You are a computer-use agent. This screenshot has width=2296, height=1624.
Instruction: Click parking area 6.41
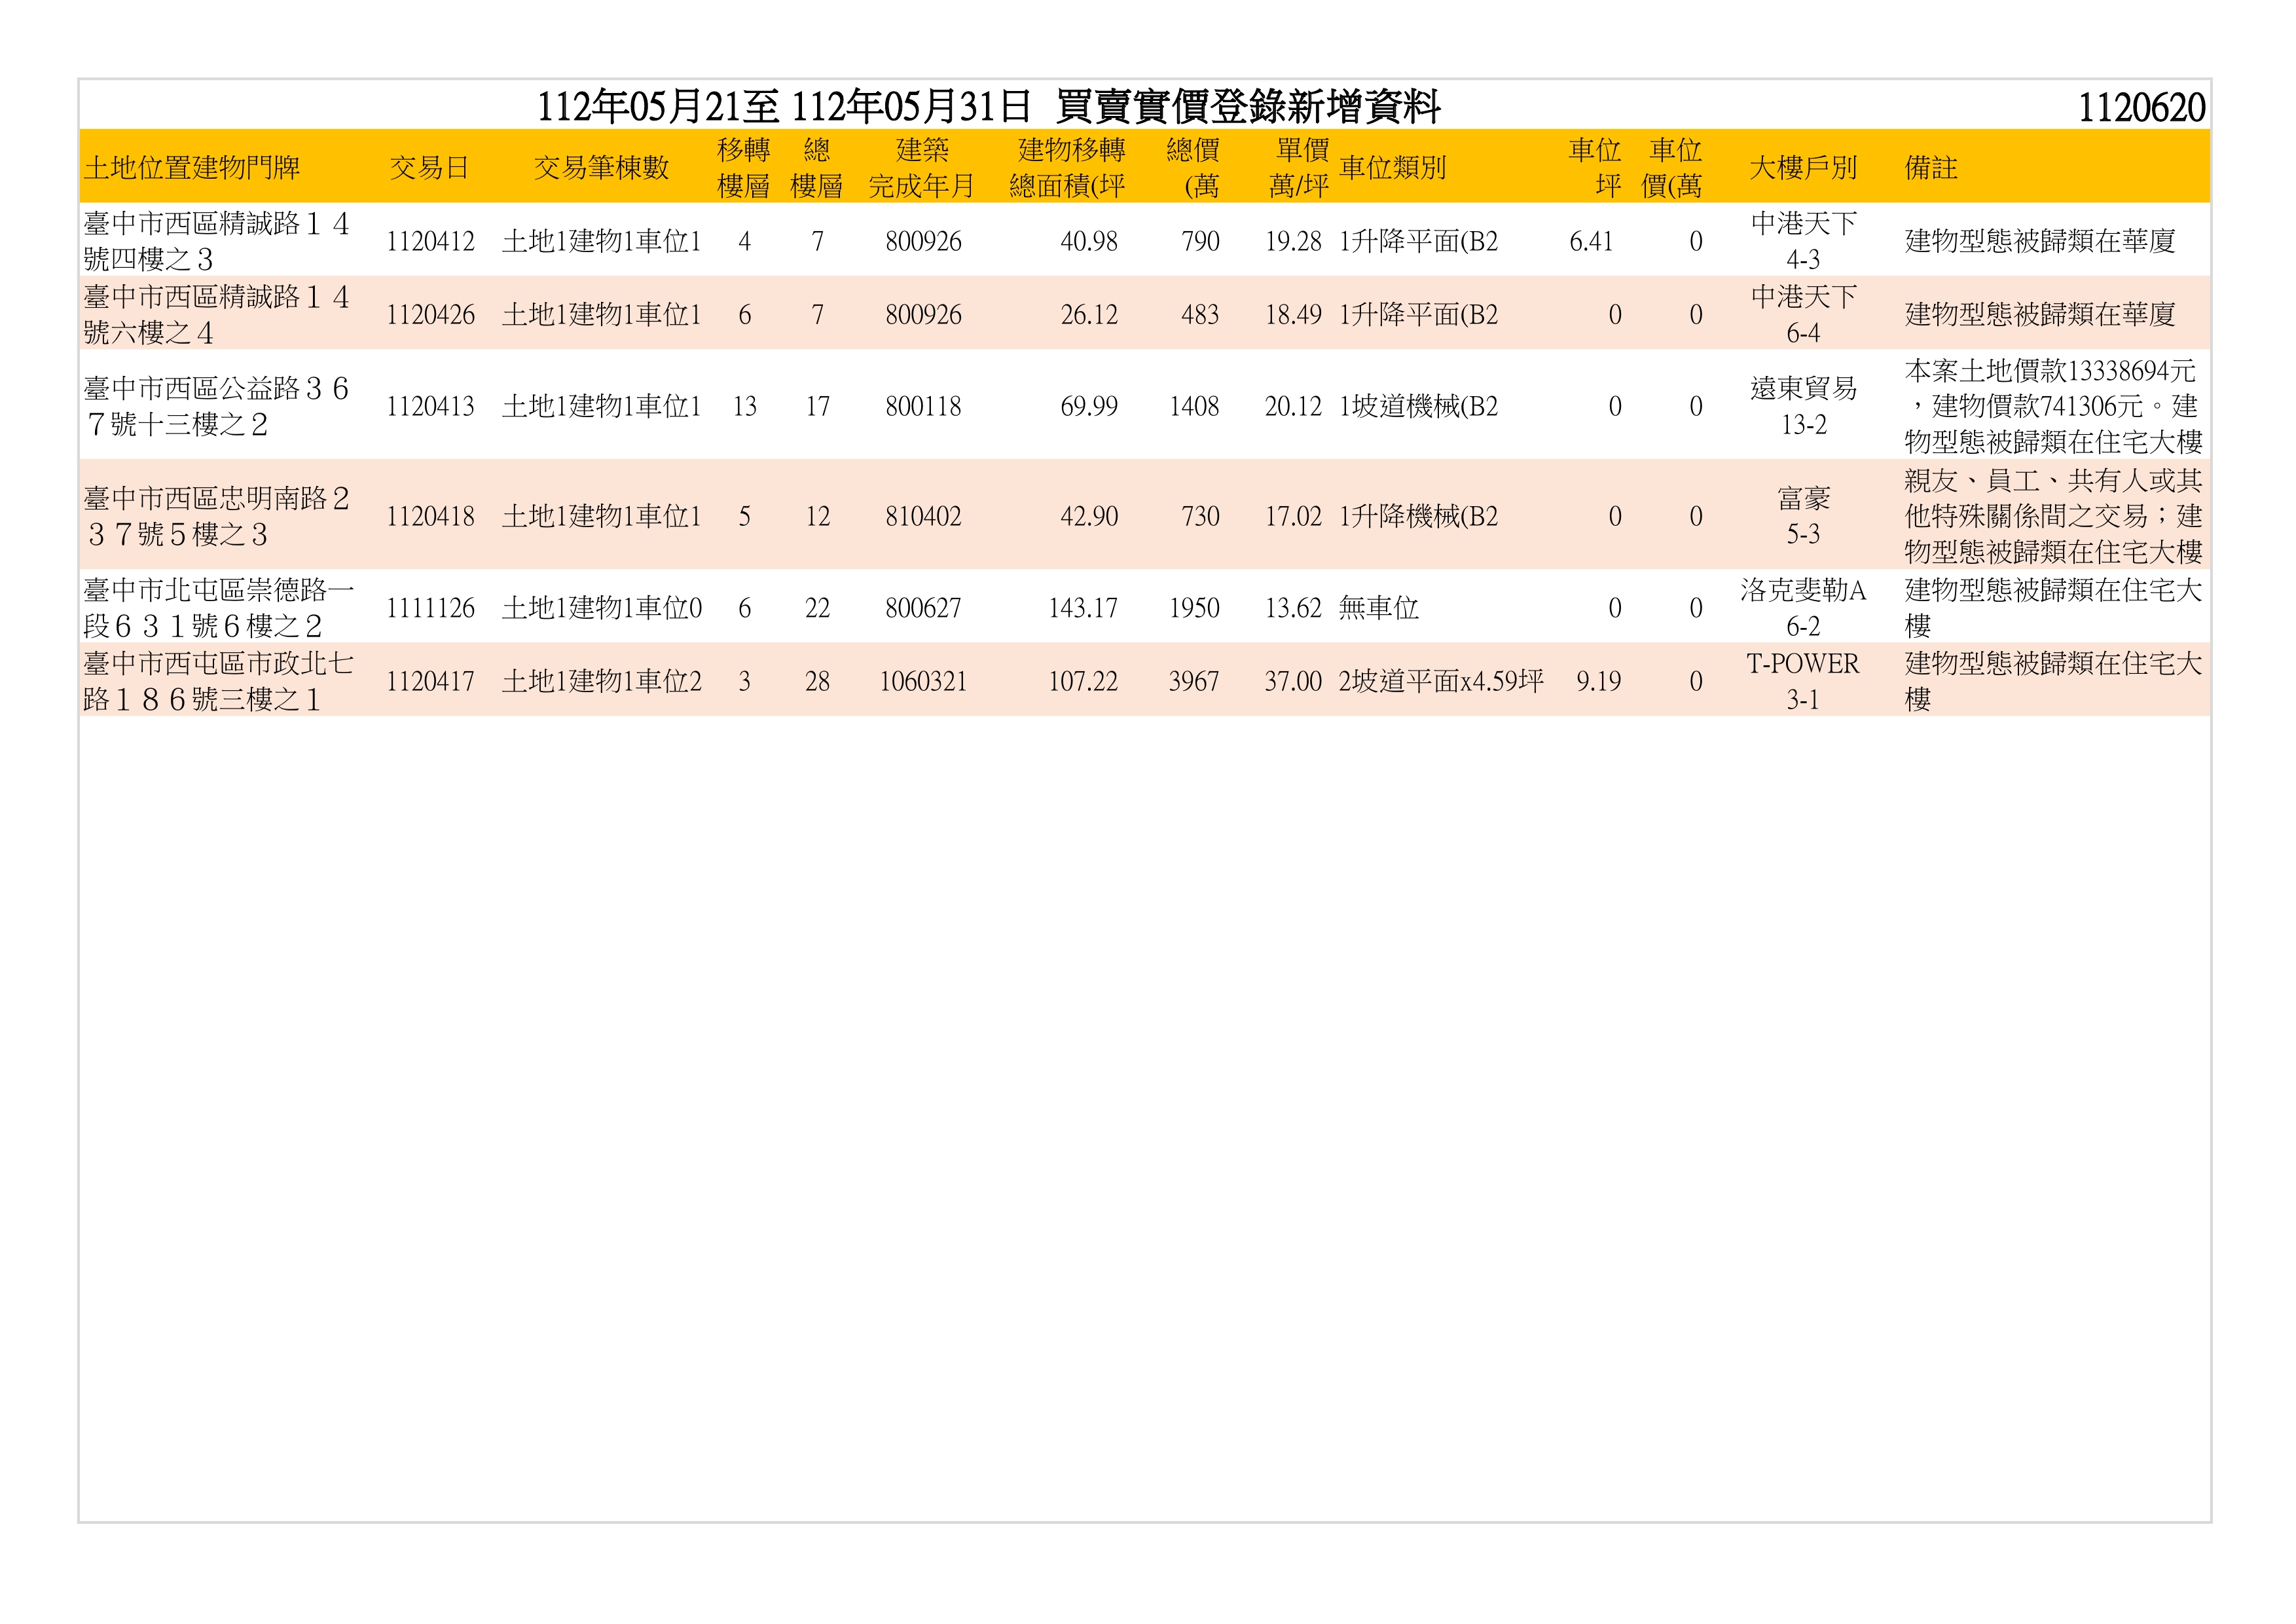coord(1591,241)
